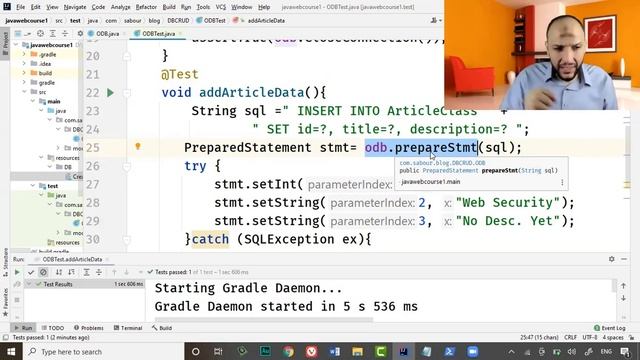Viewport: 640px width, 360px height.
Task: Sort test results alphabetically
Action: tap(59, 272)
